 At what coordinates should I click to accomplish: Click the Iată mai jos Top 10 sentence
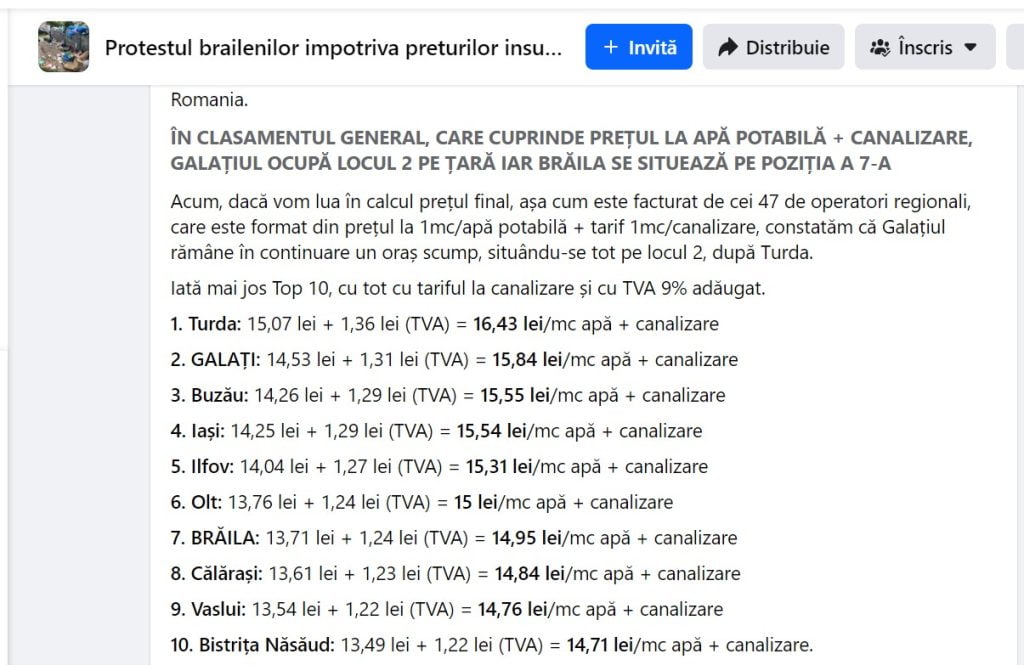click(x=468, y=288)
